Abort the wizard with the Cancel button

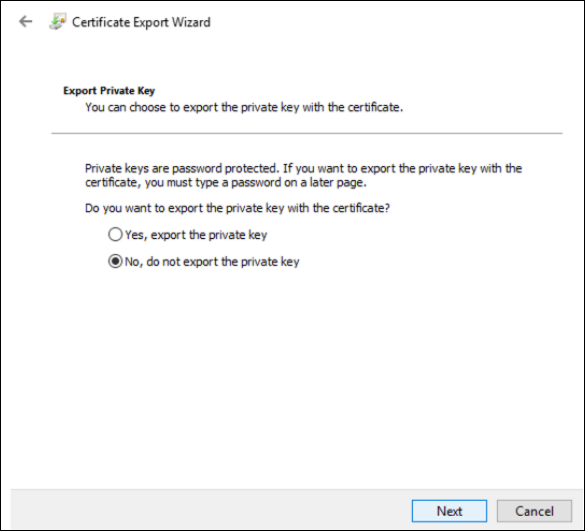(534, 511)
